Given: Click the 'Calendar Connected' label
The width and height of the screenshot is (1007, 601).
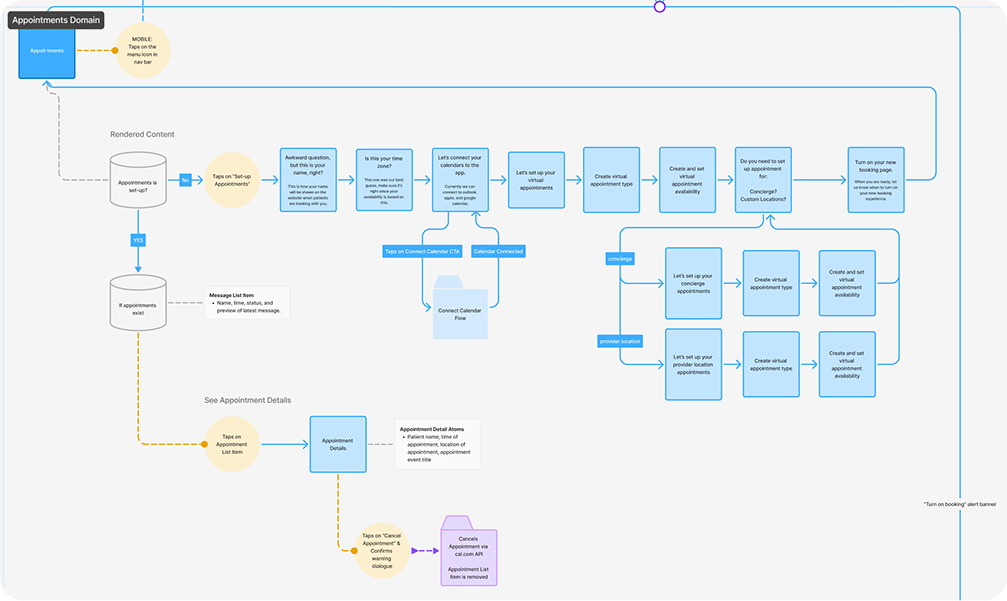Looking at the screenshot, I should [498, 251].
